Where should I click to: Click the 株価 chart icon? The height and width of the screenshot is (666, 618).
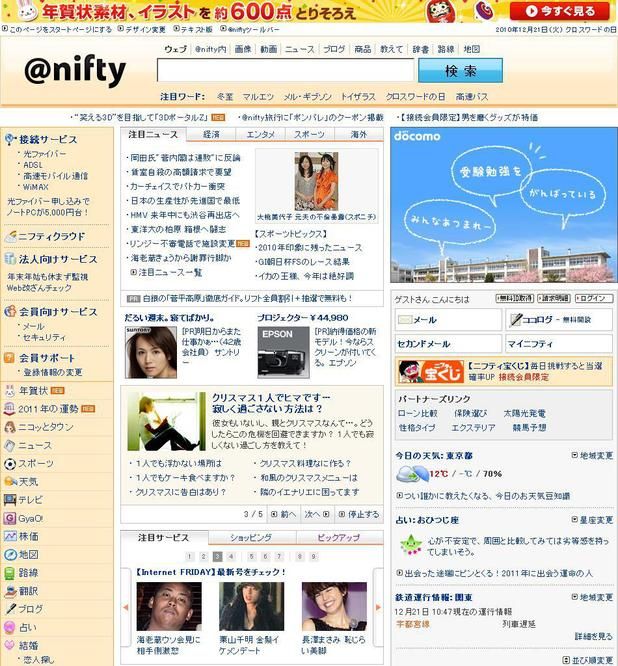(x=9, y=536)
